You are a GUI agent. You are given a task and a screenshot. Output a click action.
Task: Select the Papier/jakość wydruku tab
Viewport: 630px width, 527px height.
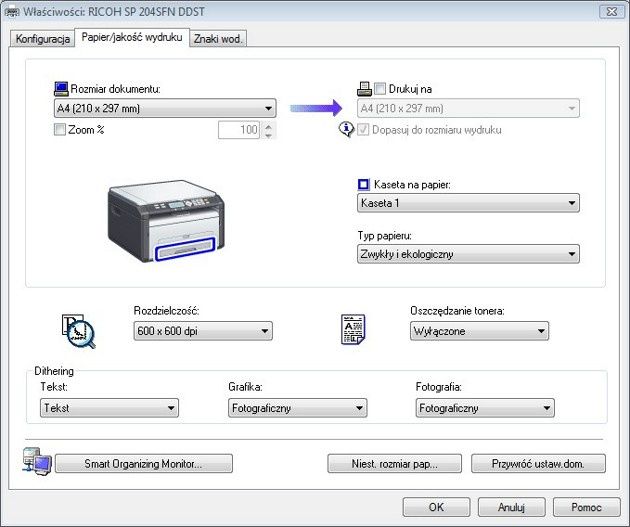click(132, 37)
